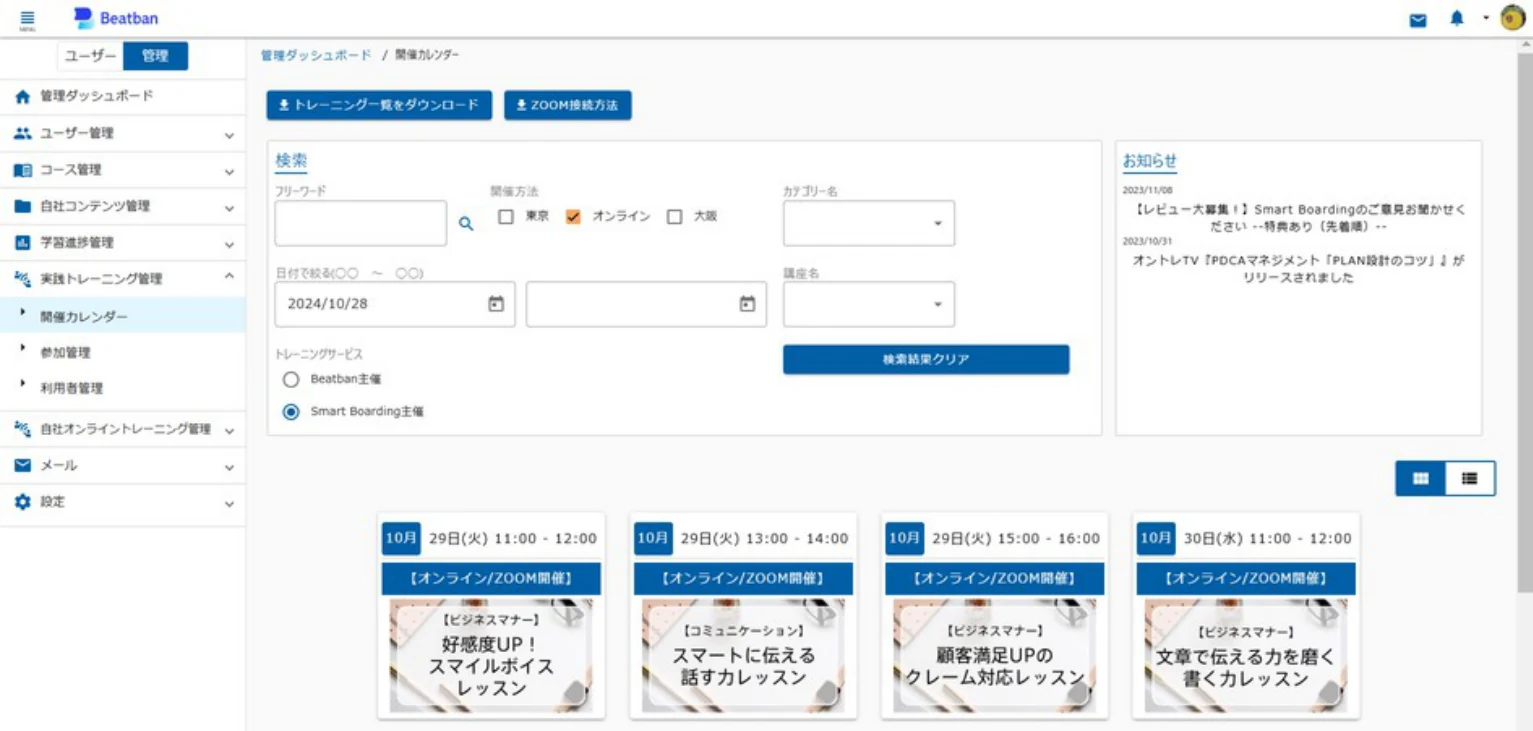Click トレーニング一覧をダウンロード button
This screenshot has width=1533, height=731.
tap(379, 105)
